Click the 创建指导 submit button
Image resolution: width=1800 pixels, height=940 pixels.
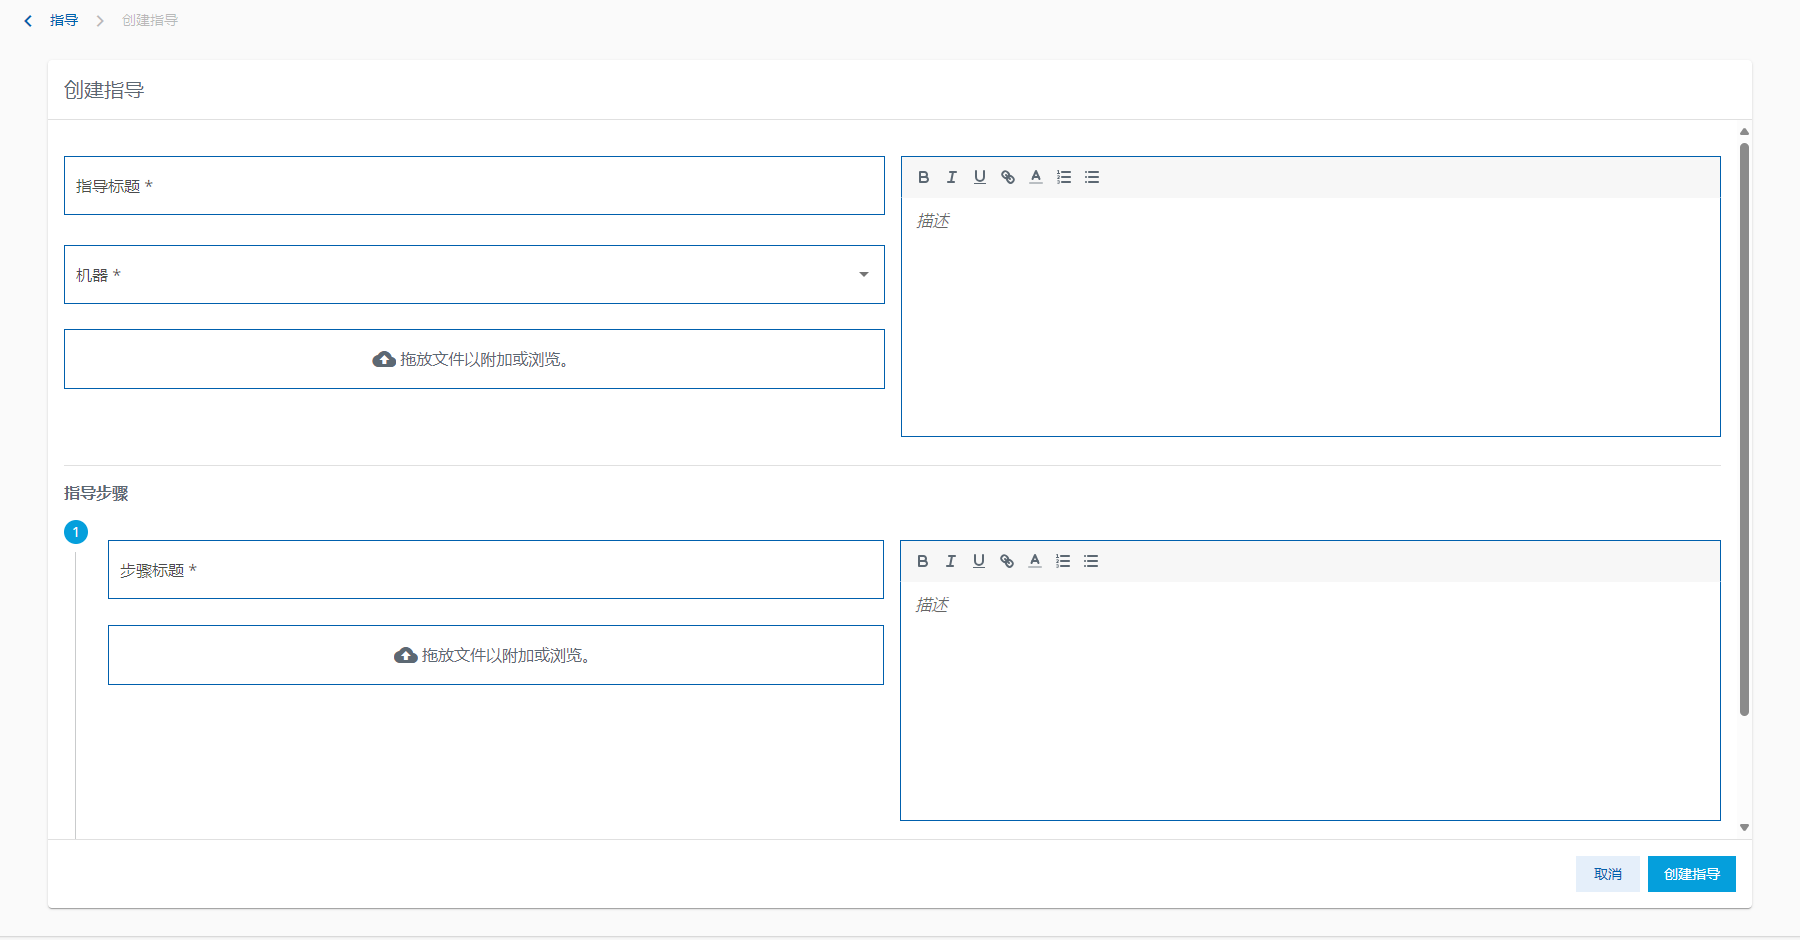click(x=1691, y=874)
